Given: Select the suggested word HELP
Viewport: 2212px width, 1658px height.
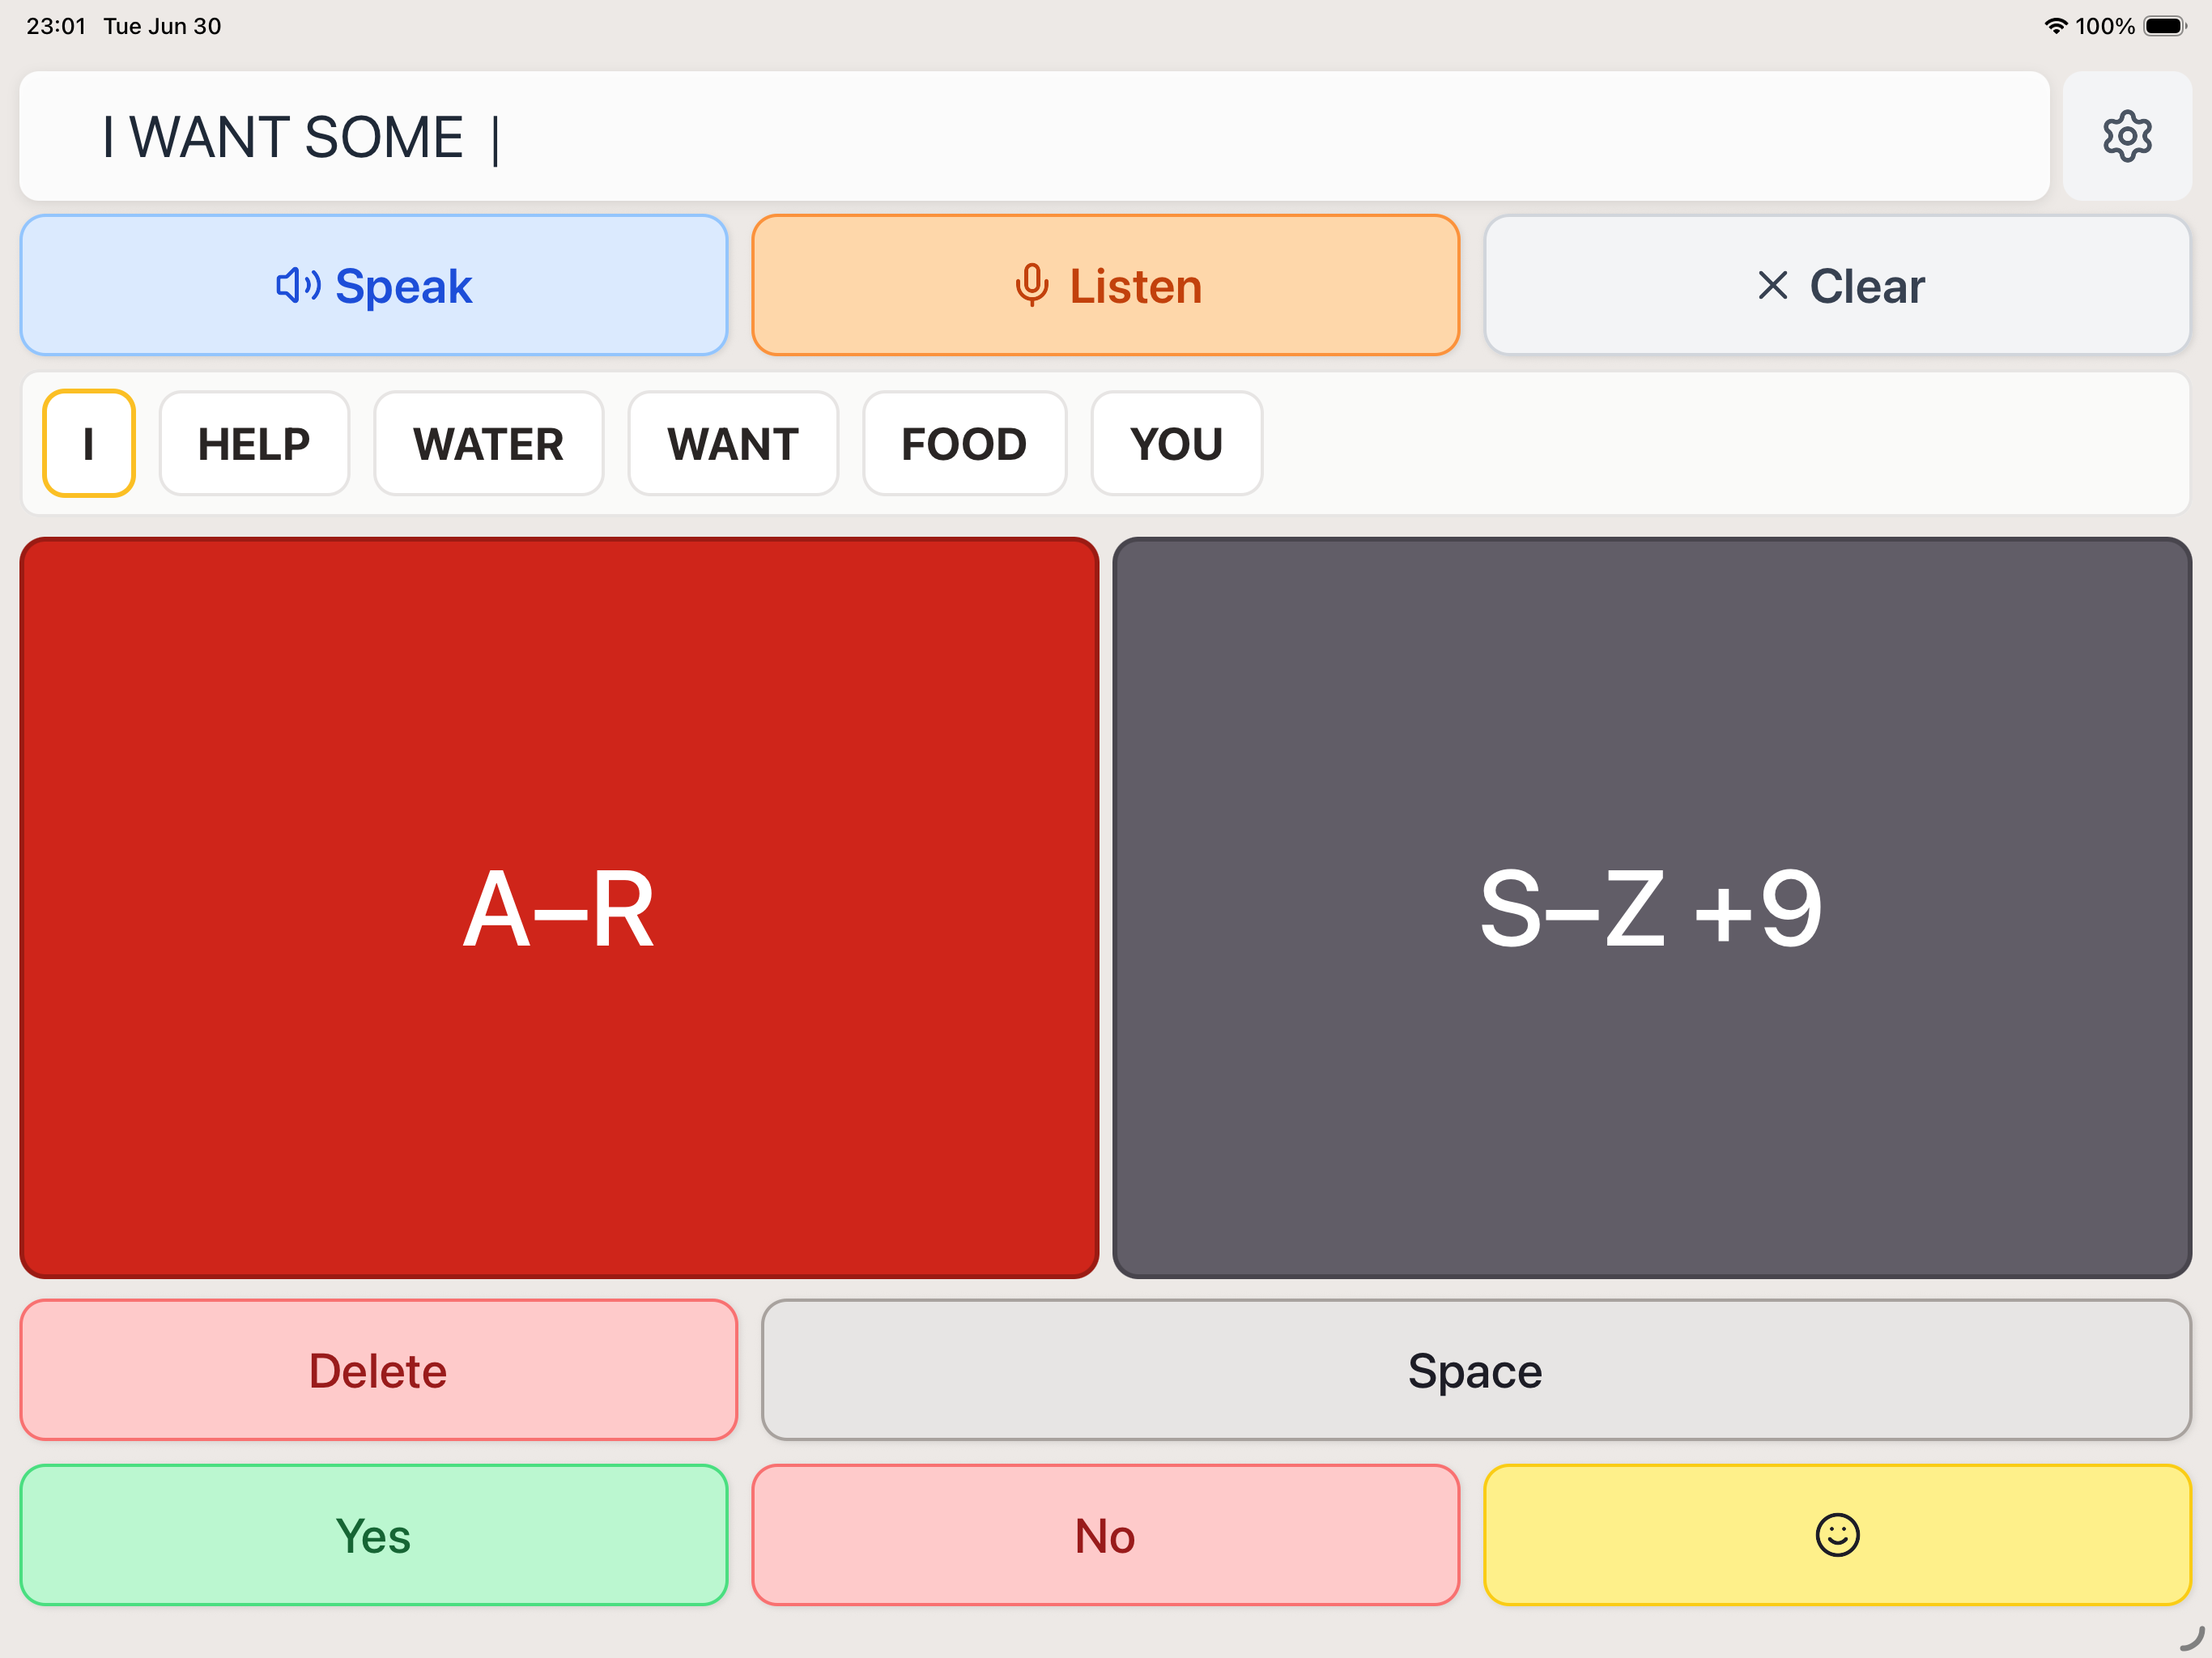Looking at the screenshot, I should [254, 443].
